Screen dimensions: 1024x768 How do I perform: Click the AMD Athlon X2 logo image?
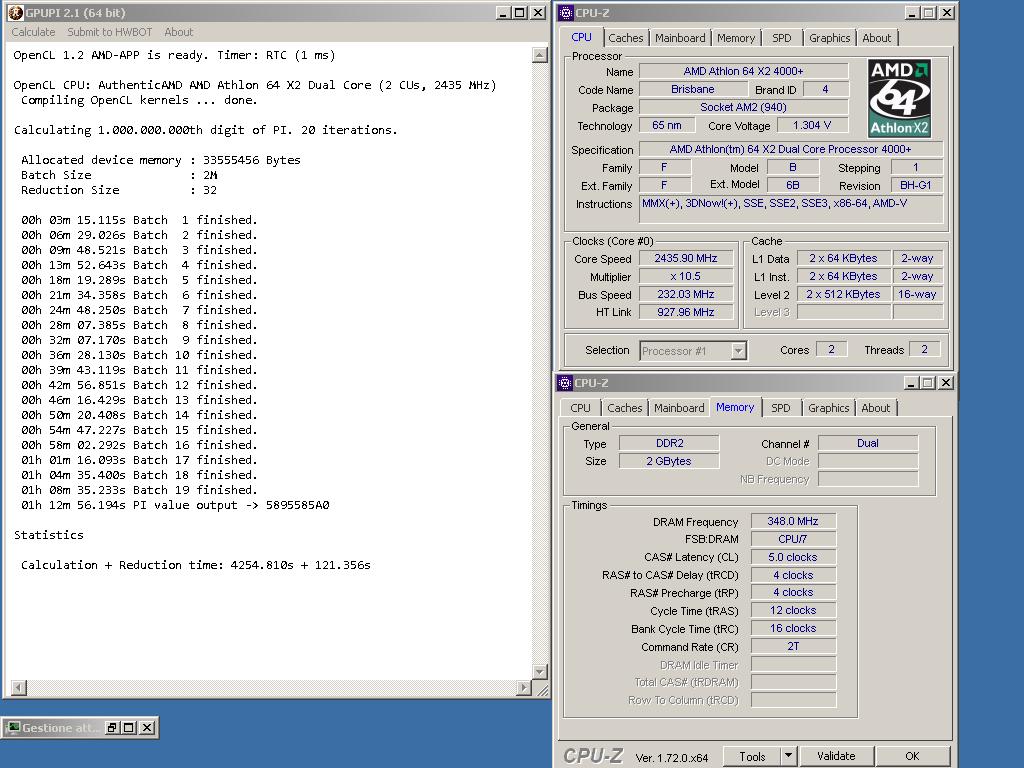tap(899, 98)
